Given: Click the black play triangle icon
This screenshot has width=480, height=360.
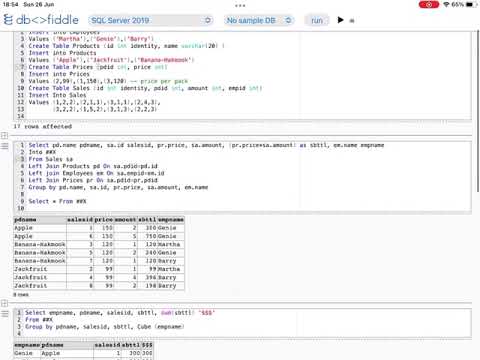Looking at the screenshot, I should tap(340, 20).
